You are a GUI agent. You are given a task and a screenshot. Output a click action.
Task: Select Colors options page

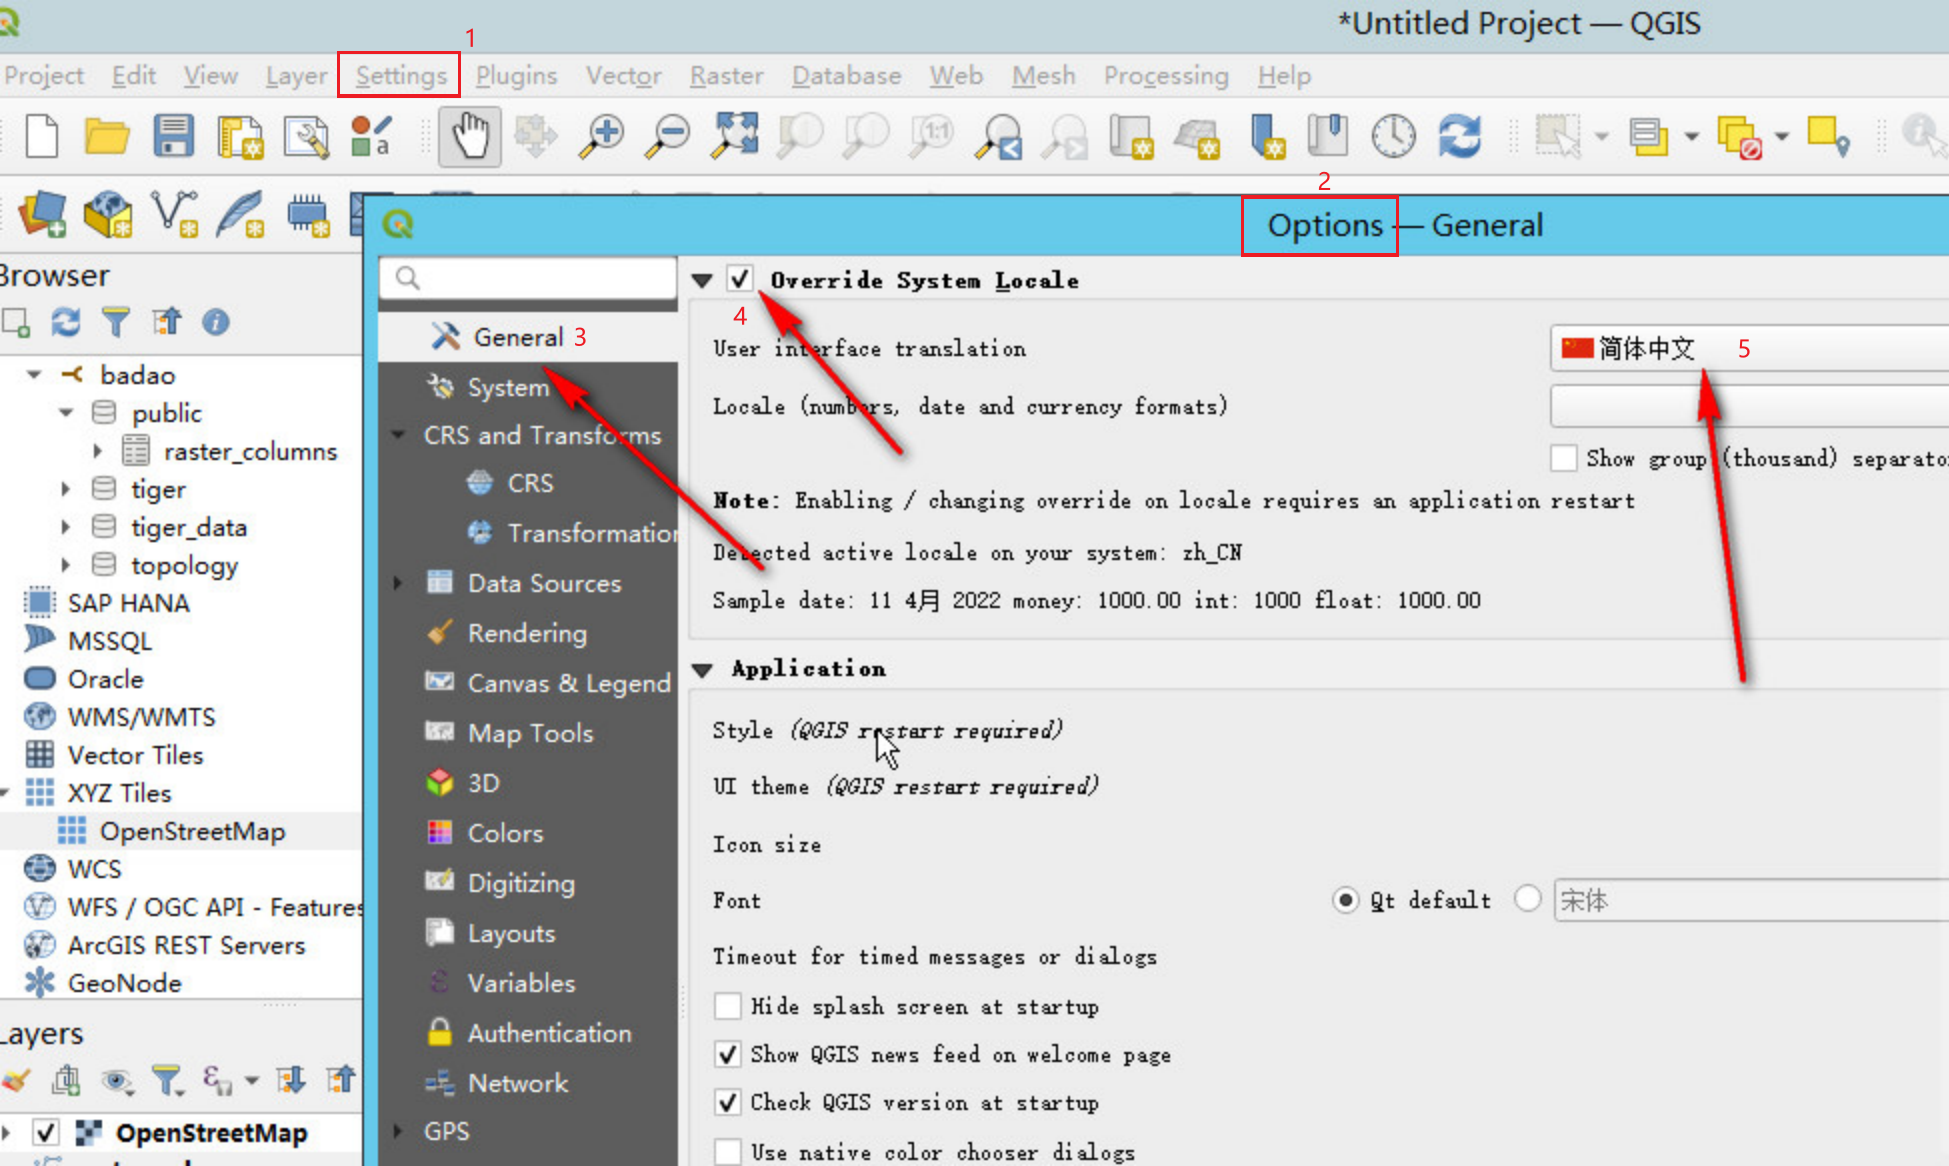pyautogui.click(x=528, y=833)
